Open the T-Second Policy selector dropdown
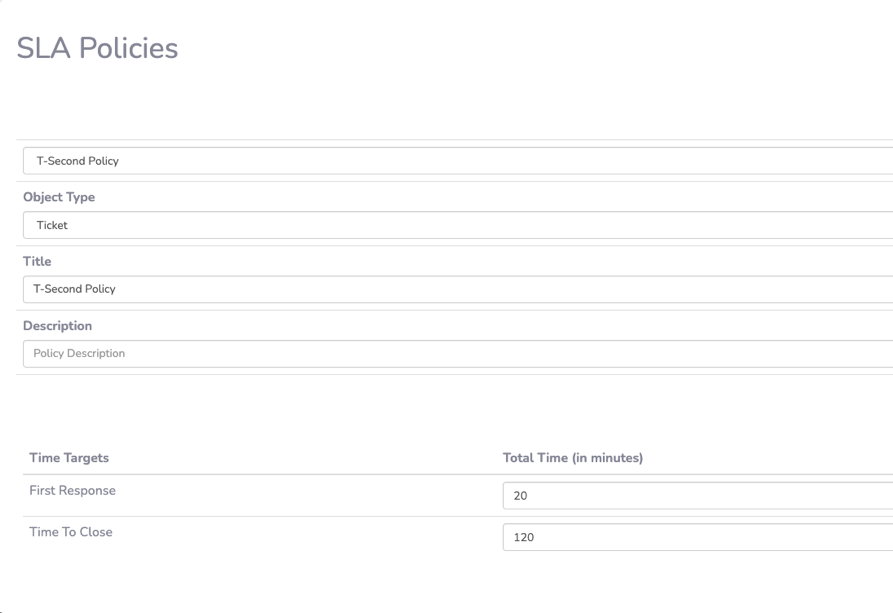 458,161
